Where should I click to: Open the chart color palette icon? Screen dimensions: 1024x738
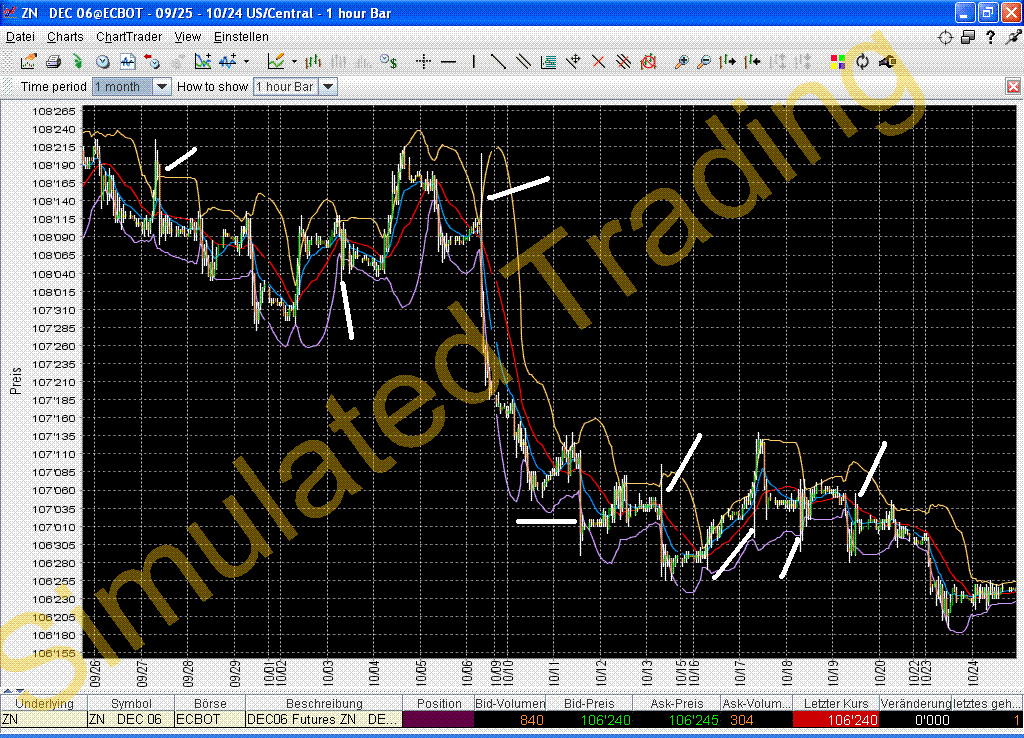pyautogui.click(x=837, y=62)
